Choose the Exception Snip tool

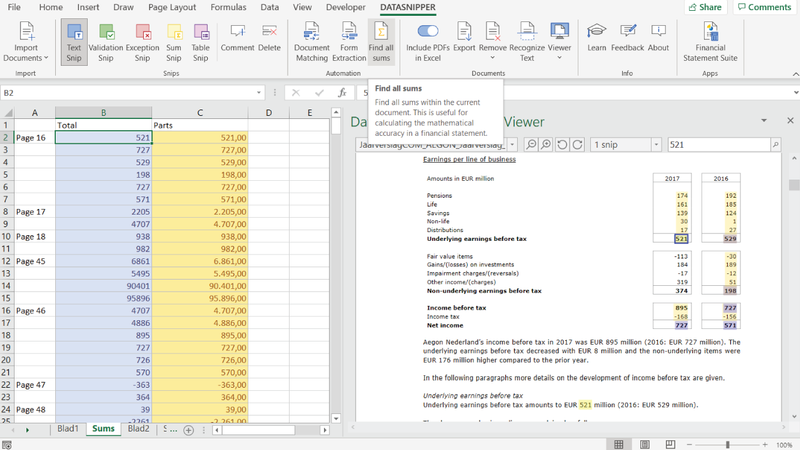141,40
